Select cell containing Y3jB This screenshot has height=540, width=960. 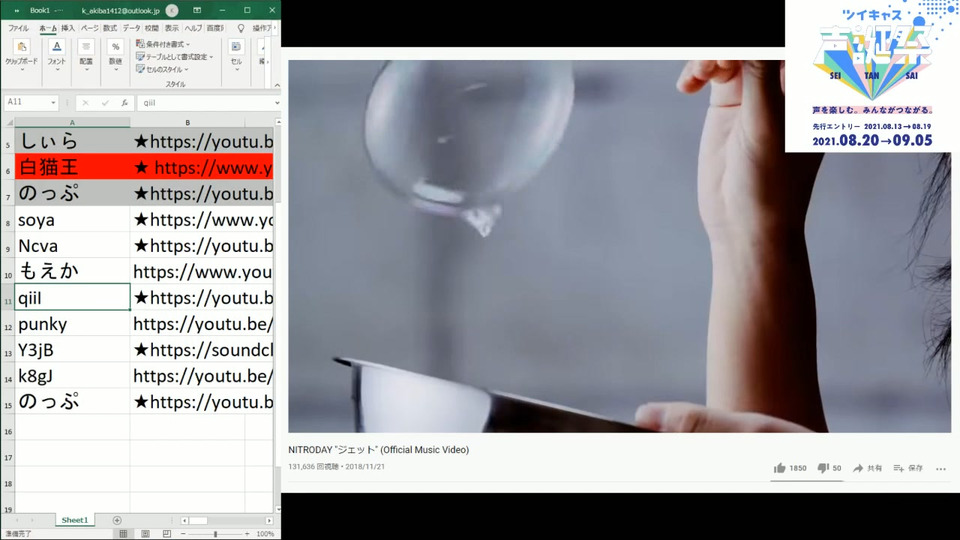click(72, 350)
